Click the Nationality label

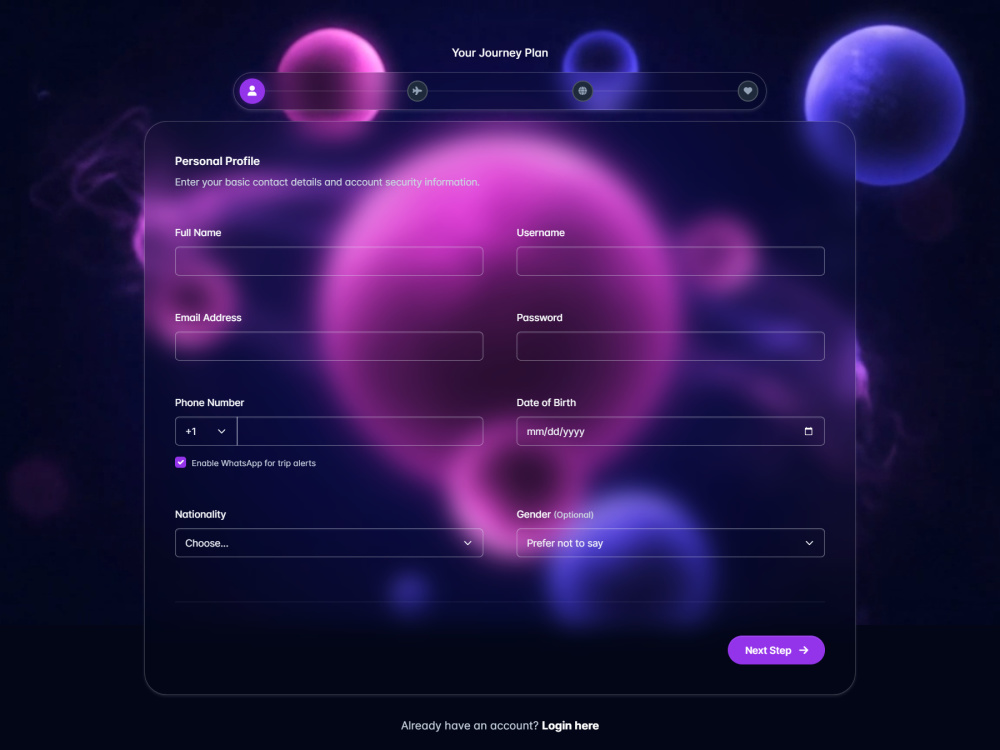point(201,515)
